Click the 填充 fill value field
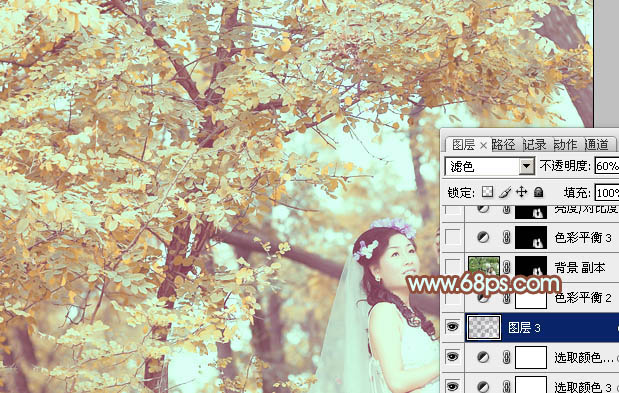 coord(607,193)
